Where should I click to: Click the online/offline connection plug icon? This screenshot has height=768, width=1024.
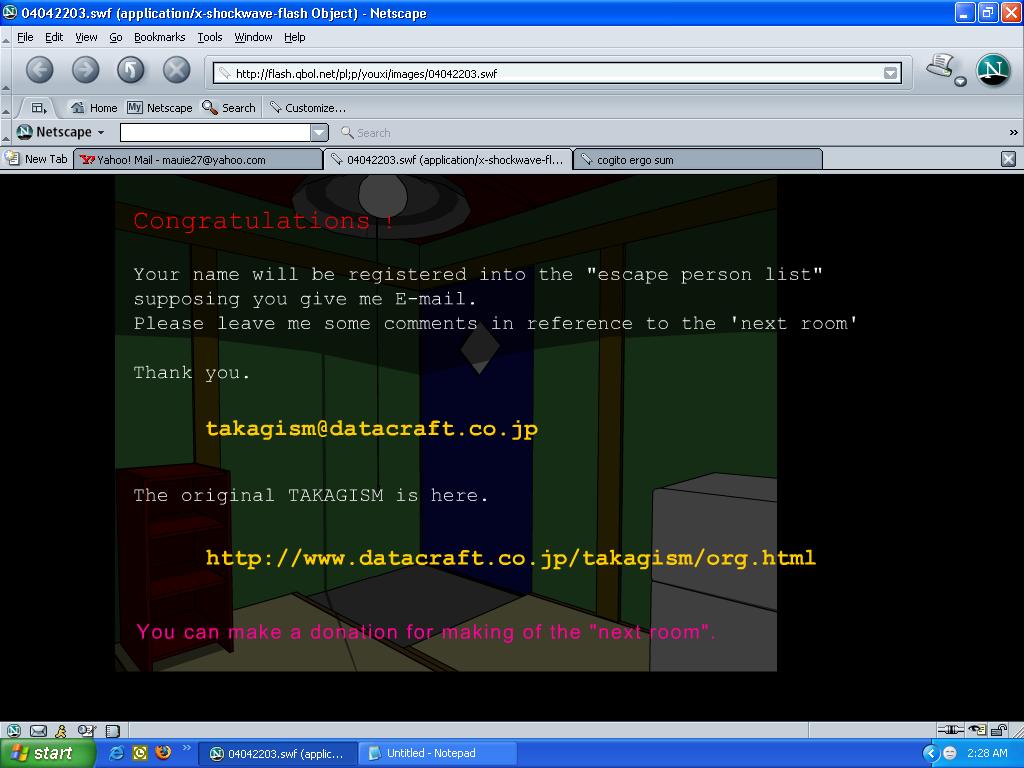pos(950,729)
